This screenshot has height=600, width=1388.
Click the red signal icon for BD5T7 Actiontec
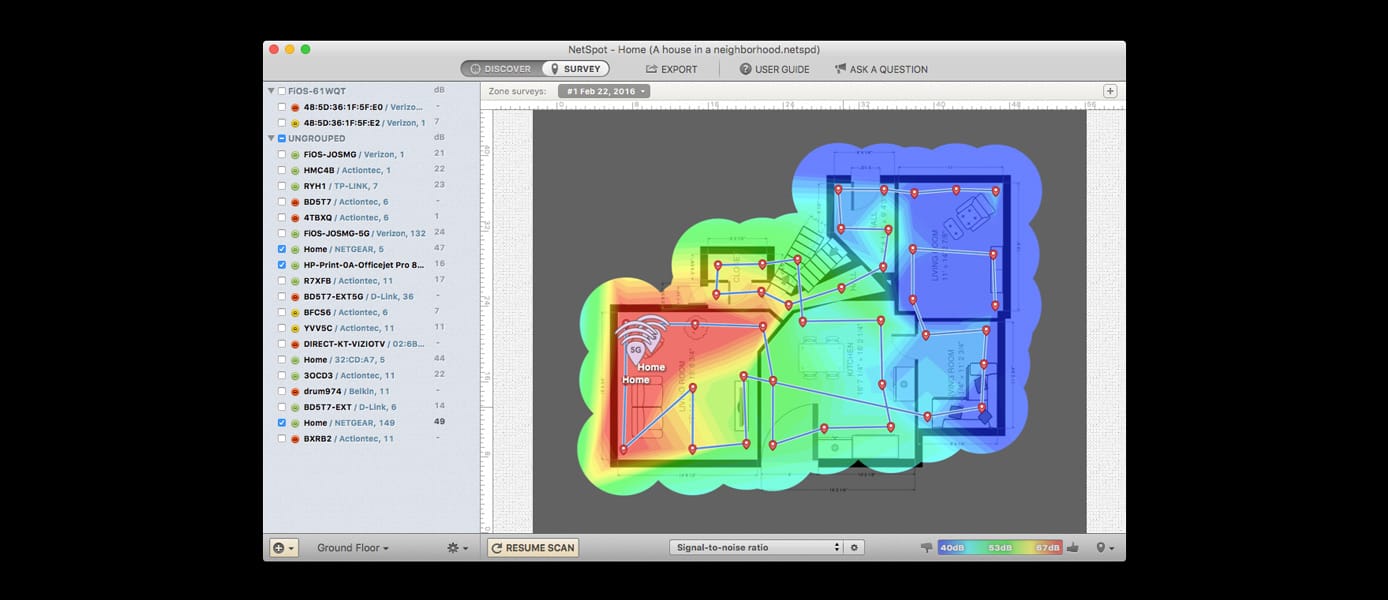[295, 202]
